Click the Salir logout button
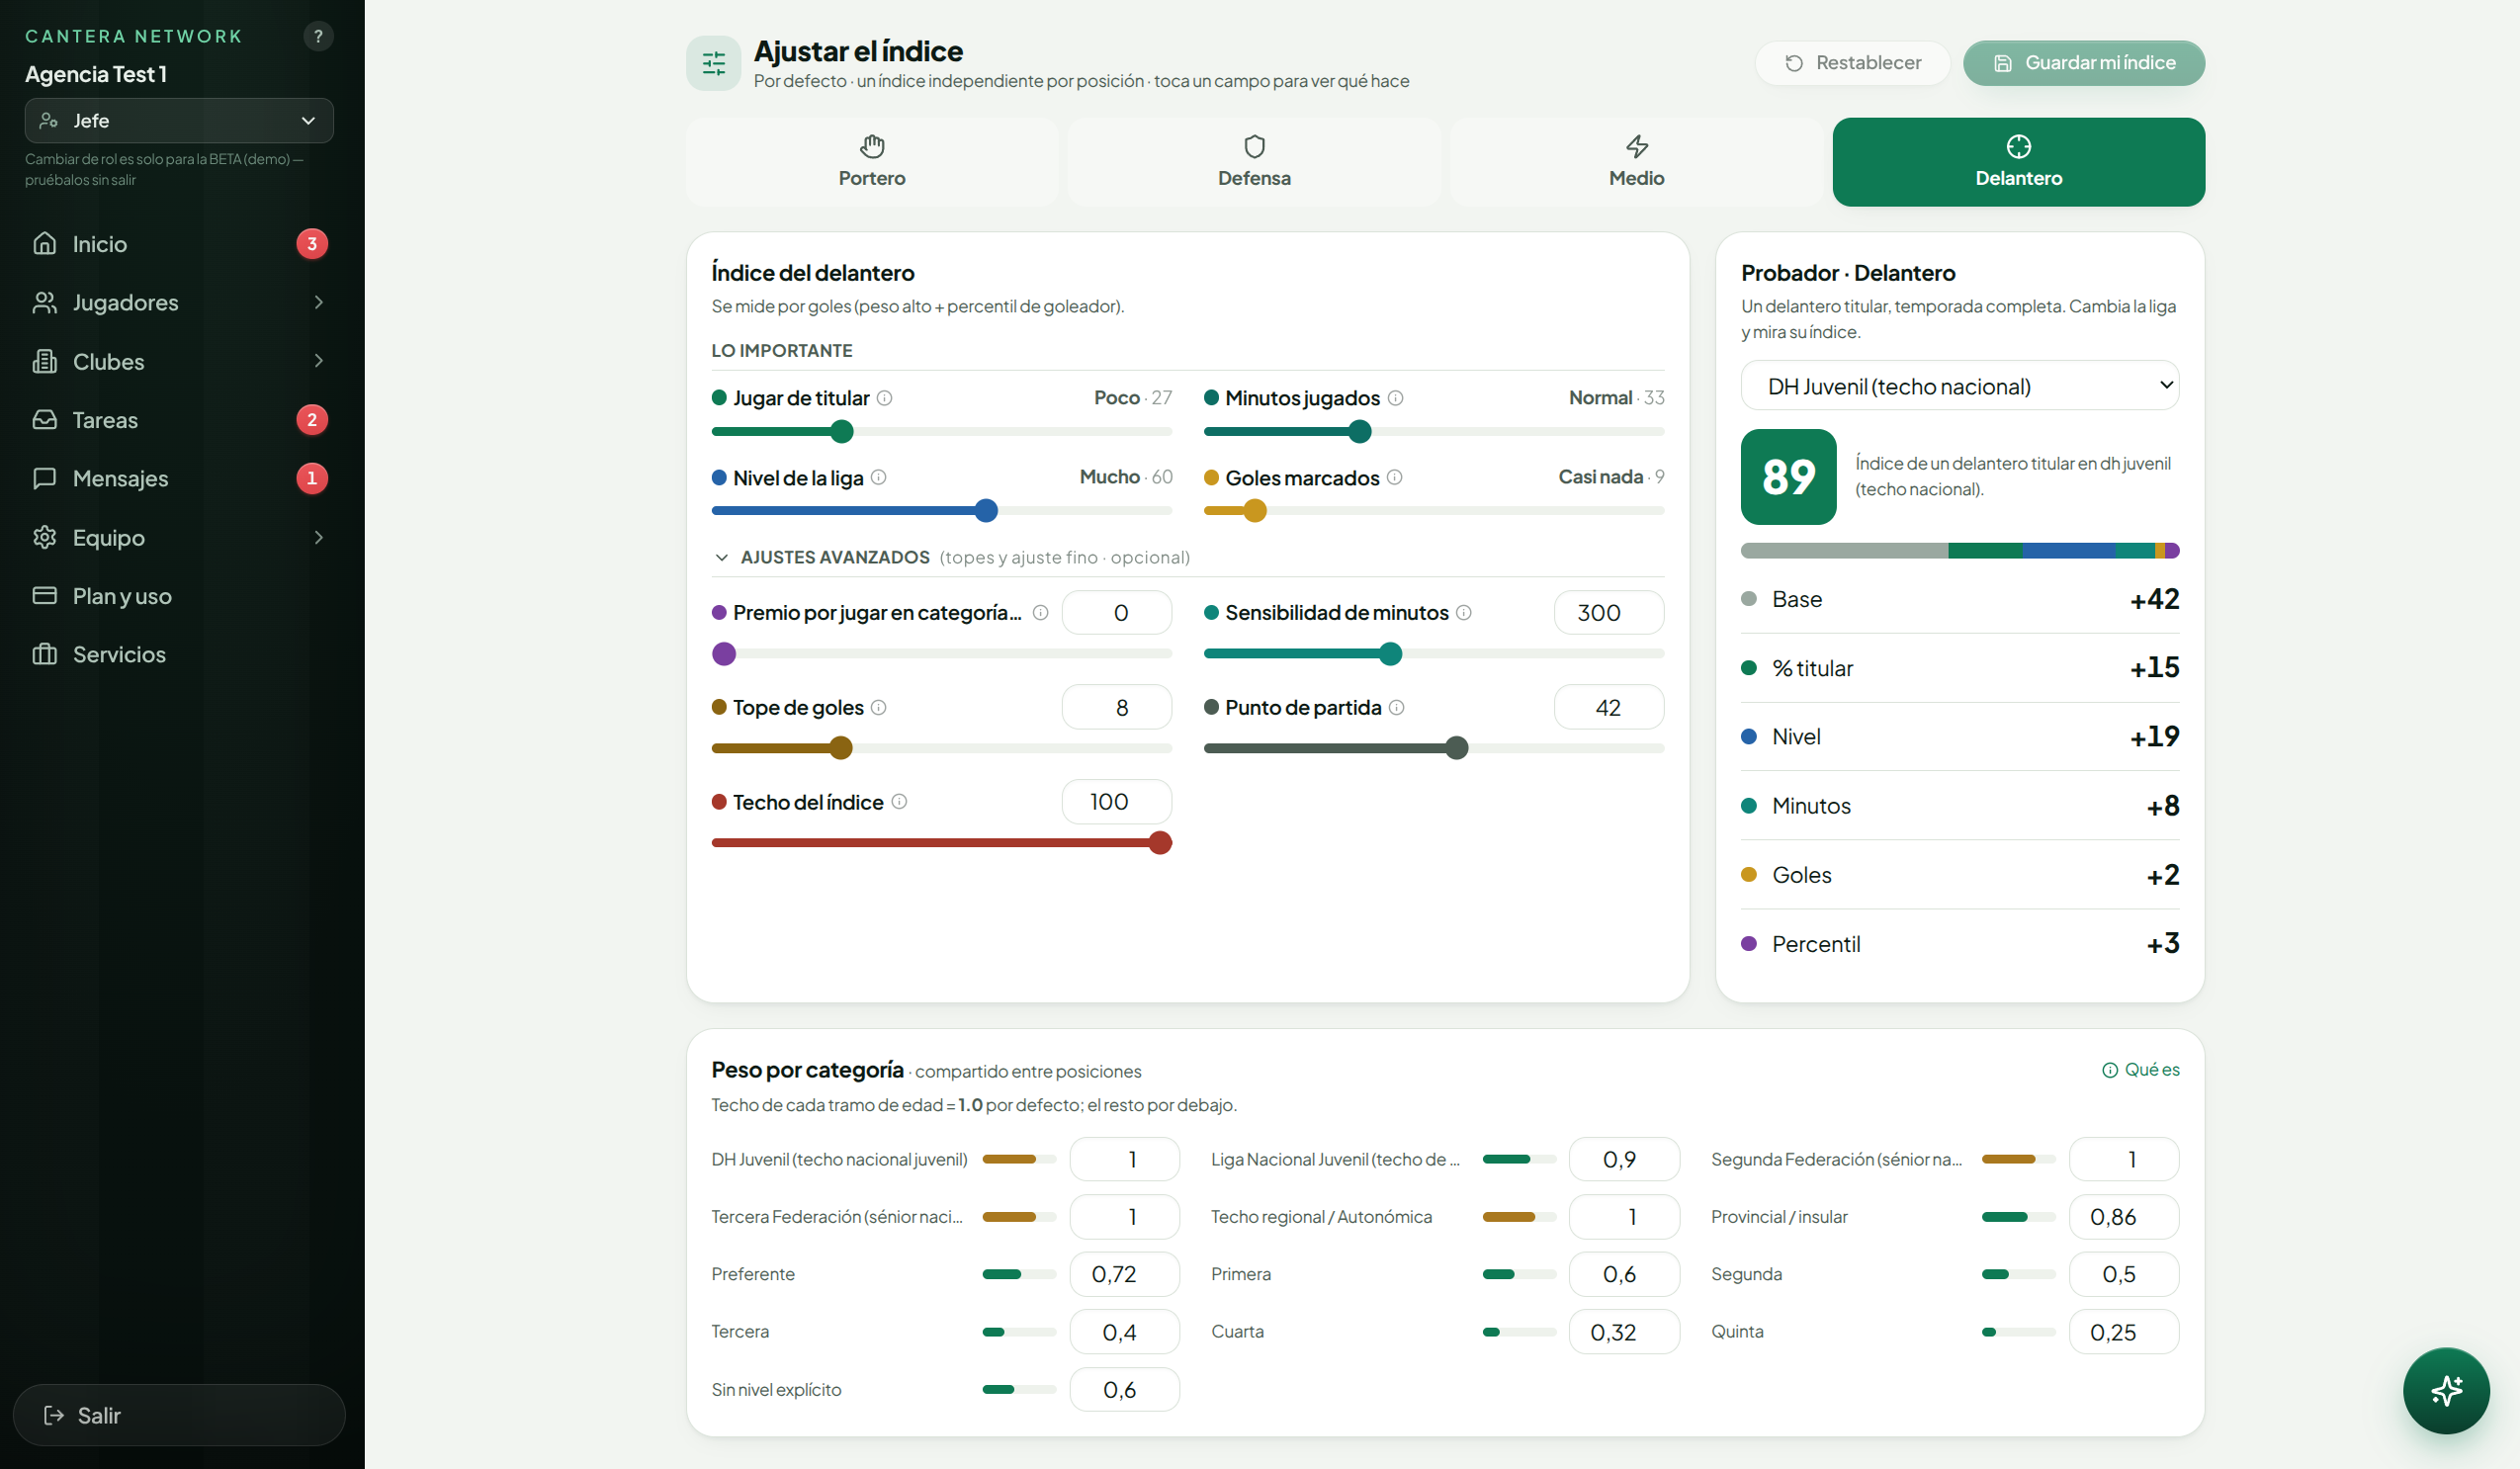Viewport: 2520px width, 1469px height. click(179, 1415)
